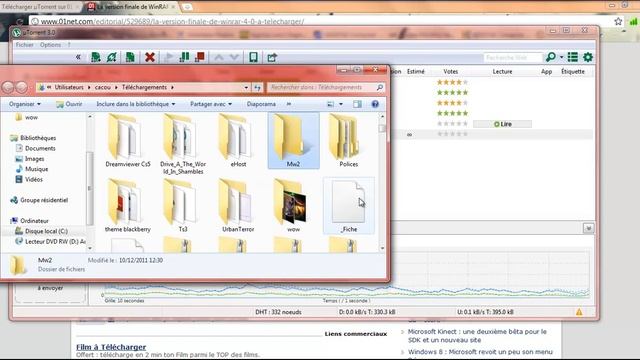Click the Pause torrent icon
The image size is (640, 360).
184,57
